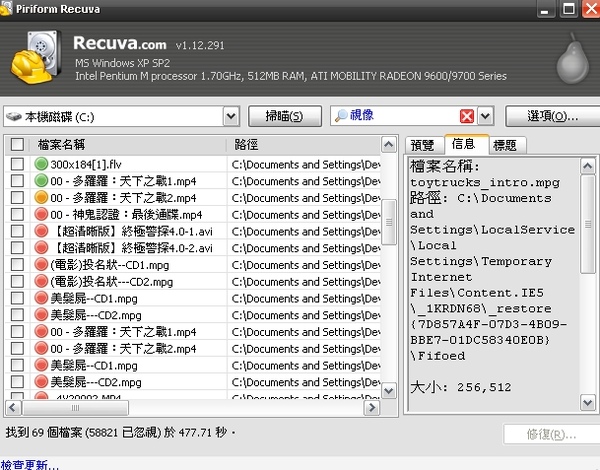
Task: Select the checkbox for (電影)投名狀--CD1.mpg
Action: click(x=17, y=264)
